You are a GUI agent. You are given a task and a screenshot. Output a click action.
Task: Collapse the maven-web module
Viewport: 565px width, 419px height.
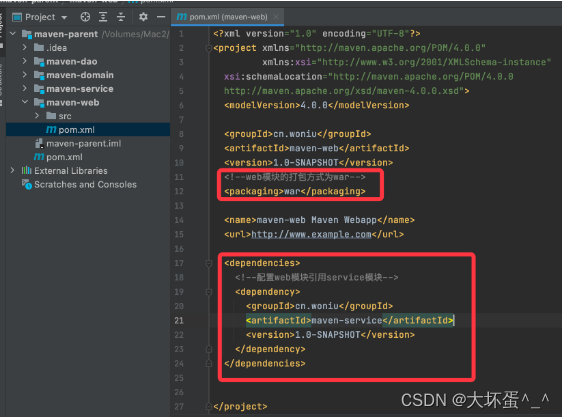(x=25, y=102)
